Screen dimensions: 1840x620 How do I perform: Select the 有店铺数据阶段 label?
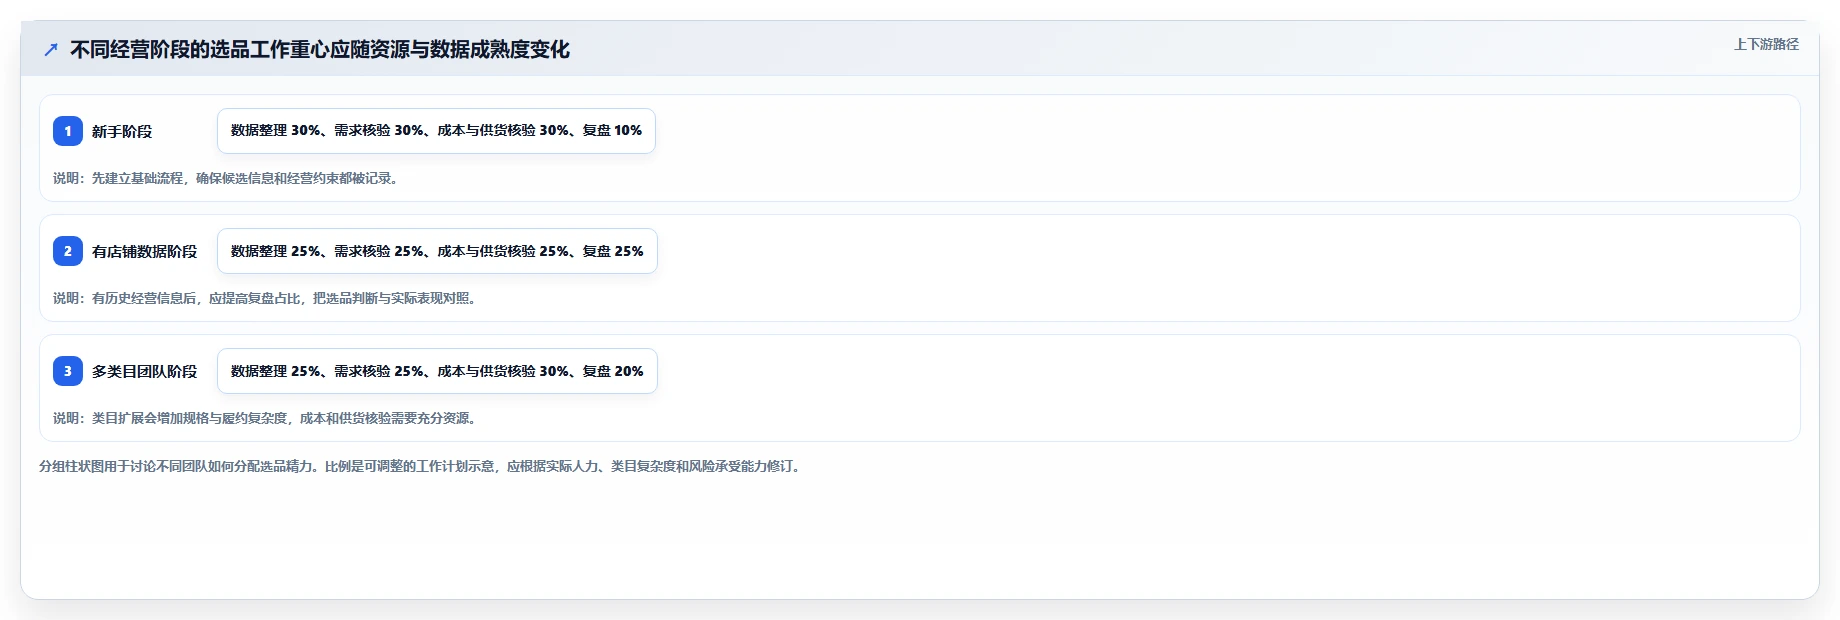click(145, 251)
